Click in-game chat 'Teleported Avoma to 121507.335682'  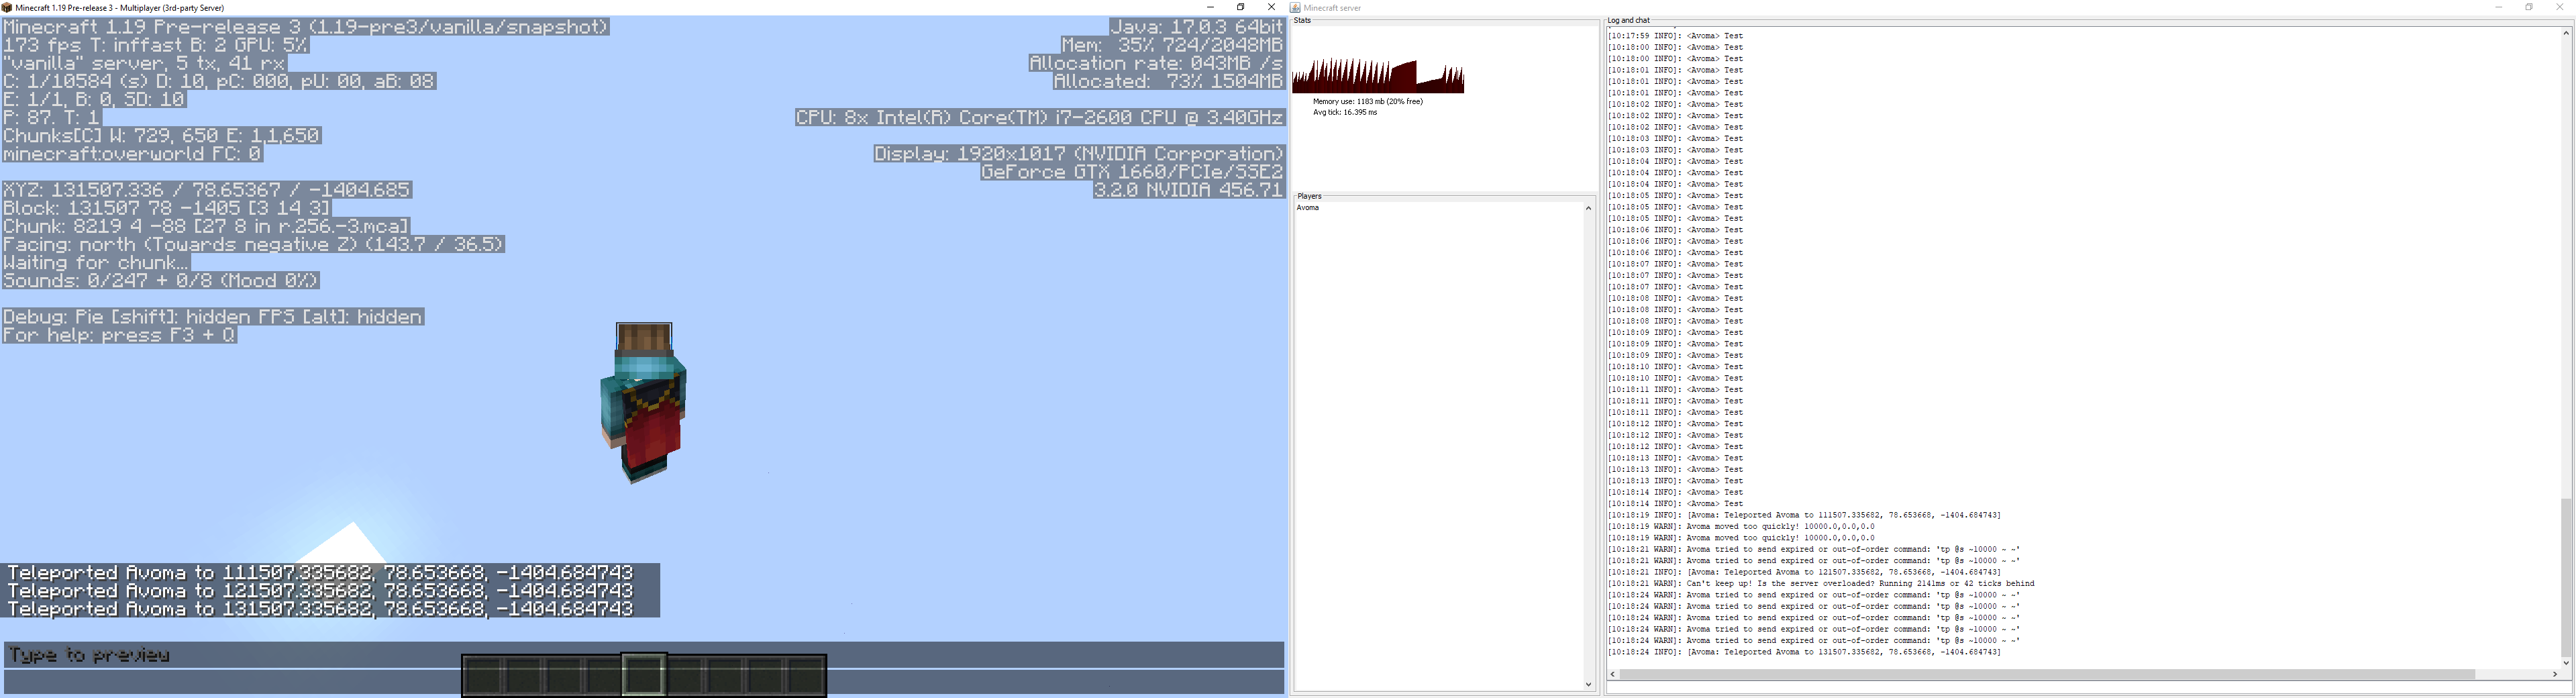[x=320, y=591]
